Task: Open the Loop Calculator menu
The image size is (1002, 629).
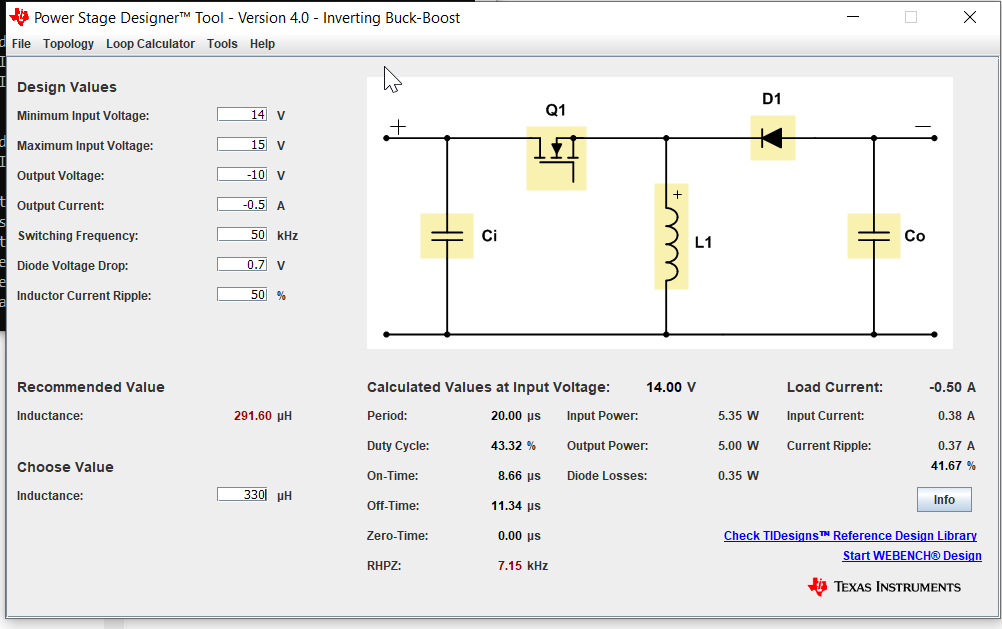Action: 150,43
